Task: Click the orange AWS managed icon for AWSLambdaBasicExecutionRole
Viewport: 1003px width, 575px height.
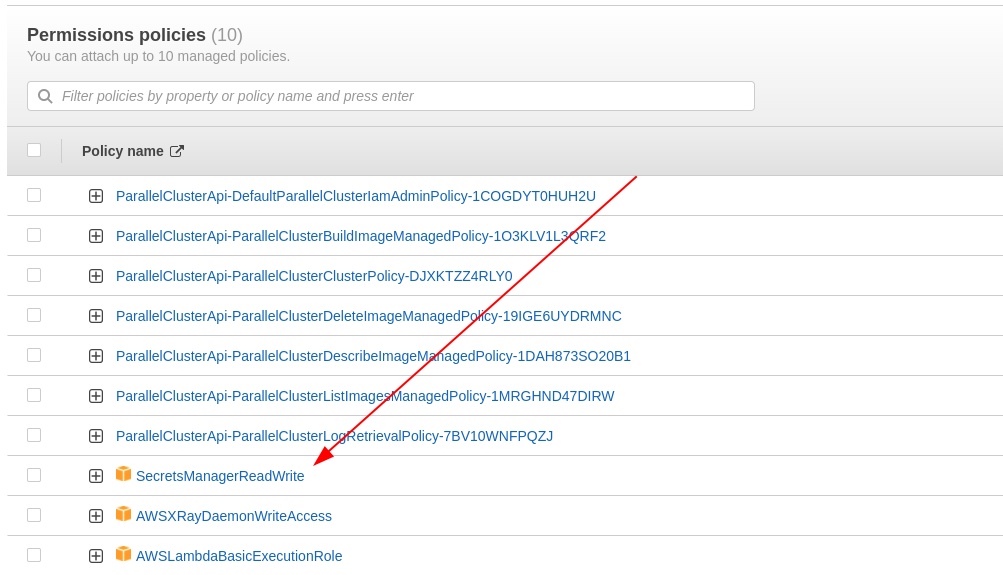Action: pyautogui.click(x=123, y=554)
